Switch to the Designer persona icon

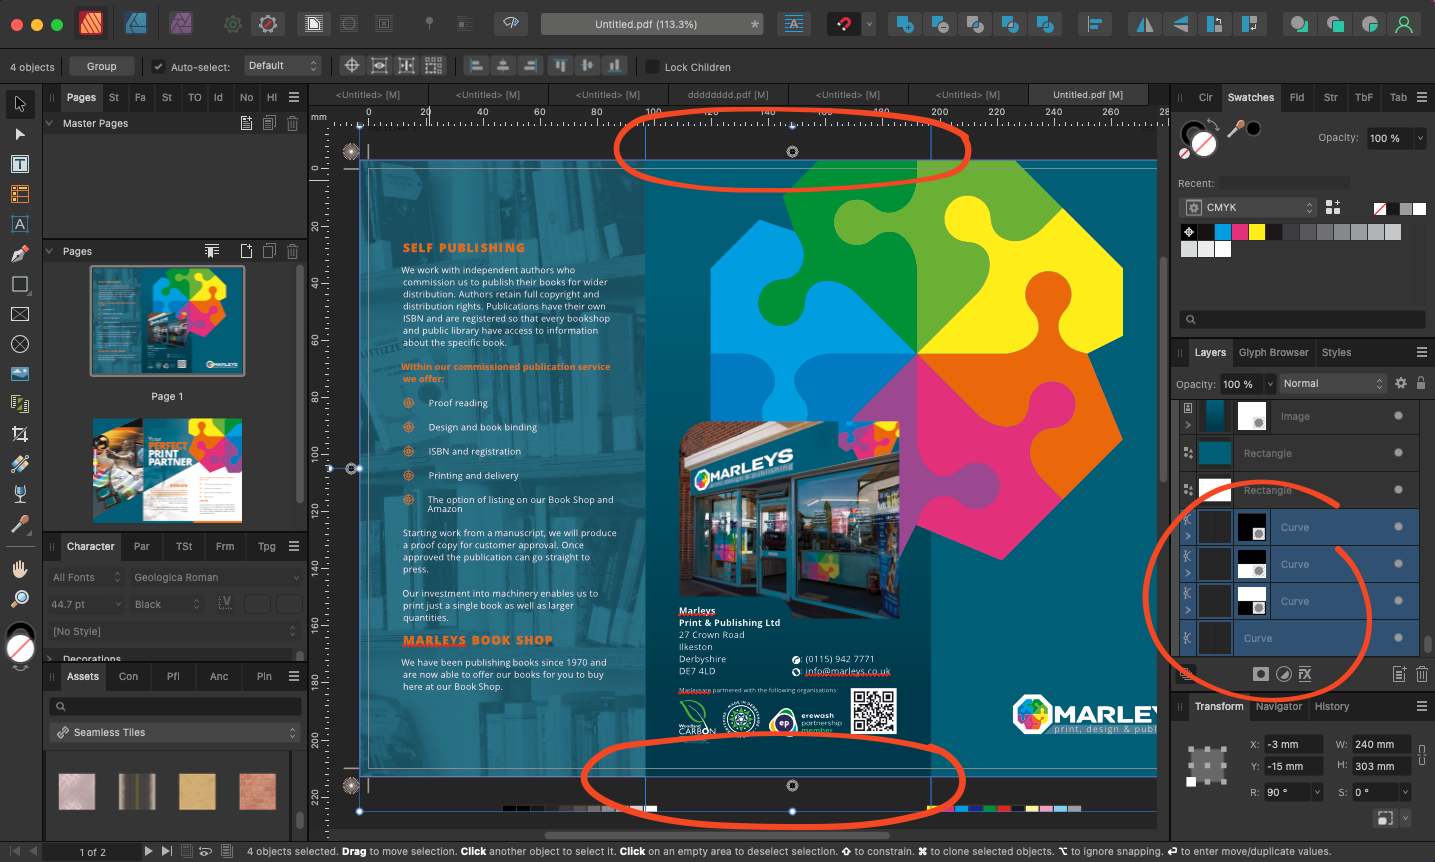coord(136,24)
